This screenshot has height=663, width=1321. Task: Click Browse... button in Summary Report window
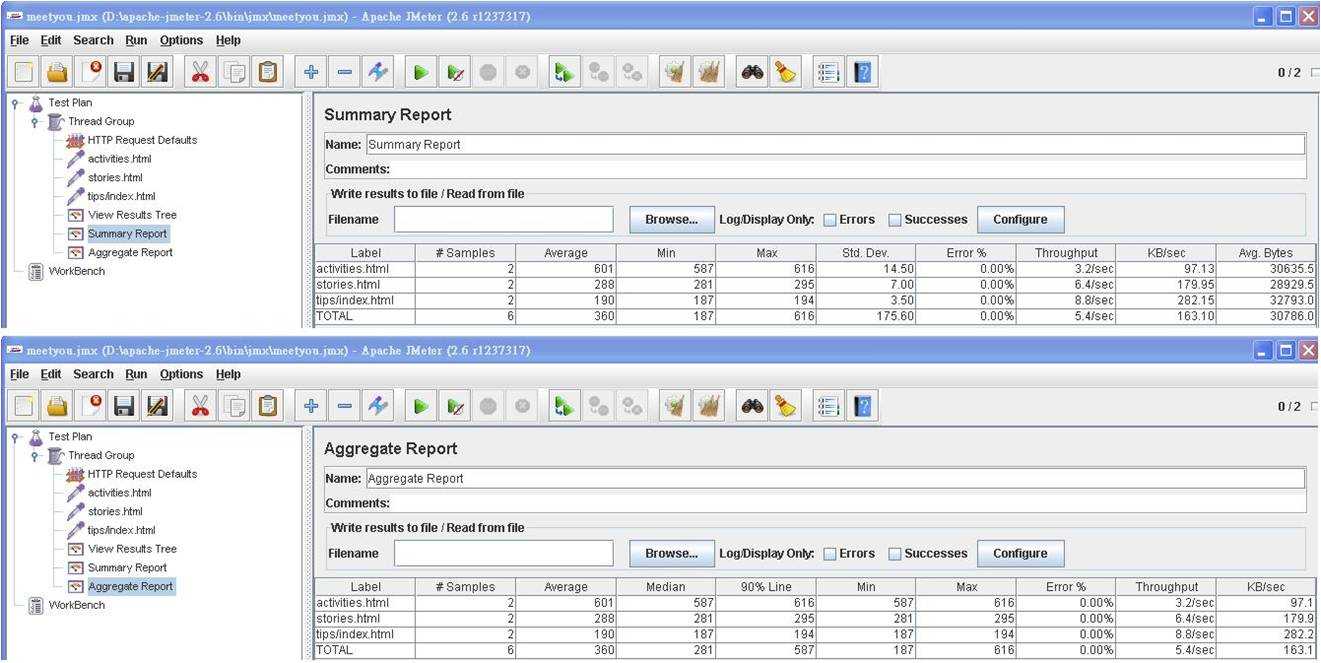(x=671, y=220)
